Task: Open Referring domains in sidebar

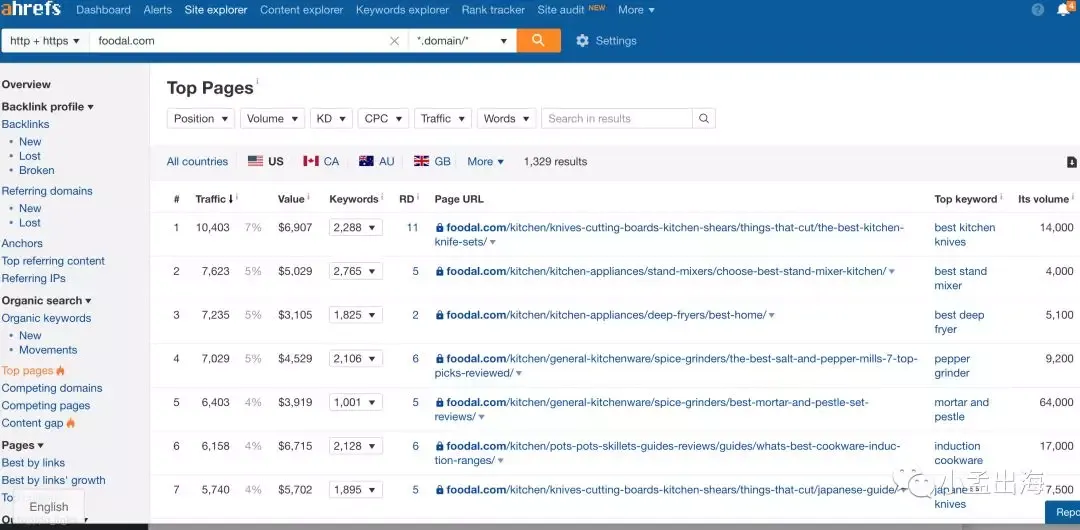Action: tap(47, 191)
